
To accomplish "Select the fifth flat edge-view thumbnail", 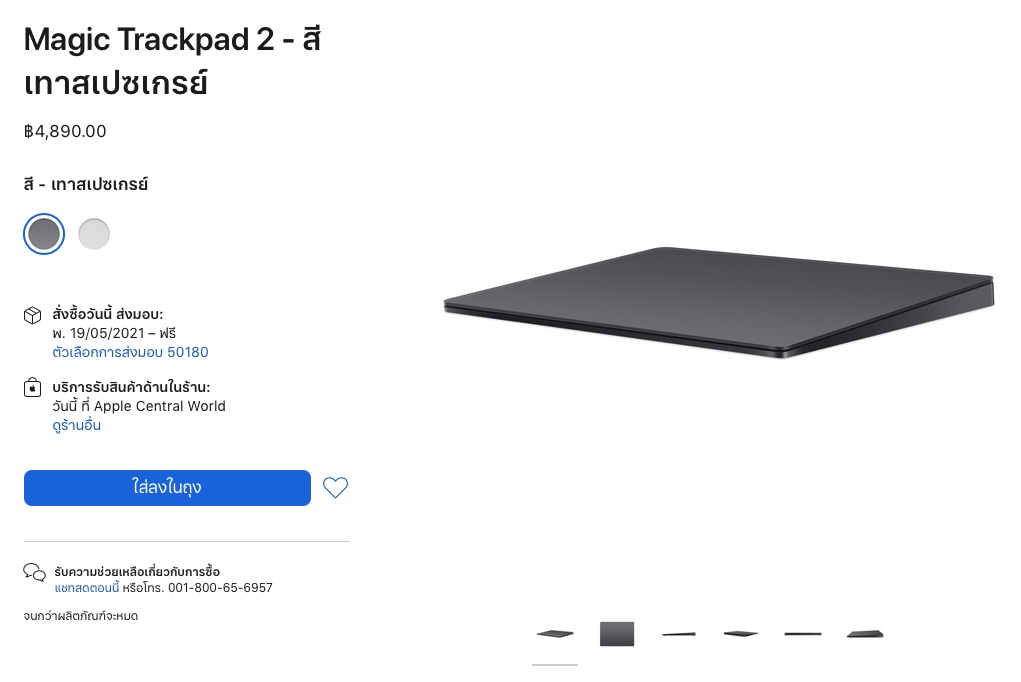I will (x=803, y=634).
